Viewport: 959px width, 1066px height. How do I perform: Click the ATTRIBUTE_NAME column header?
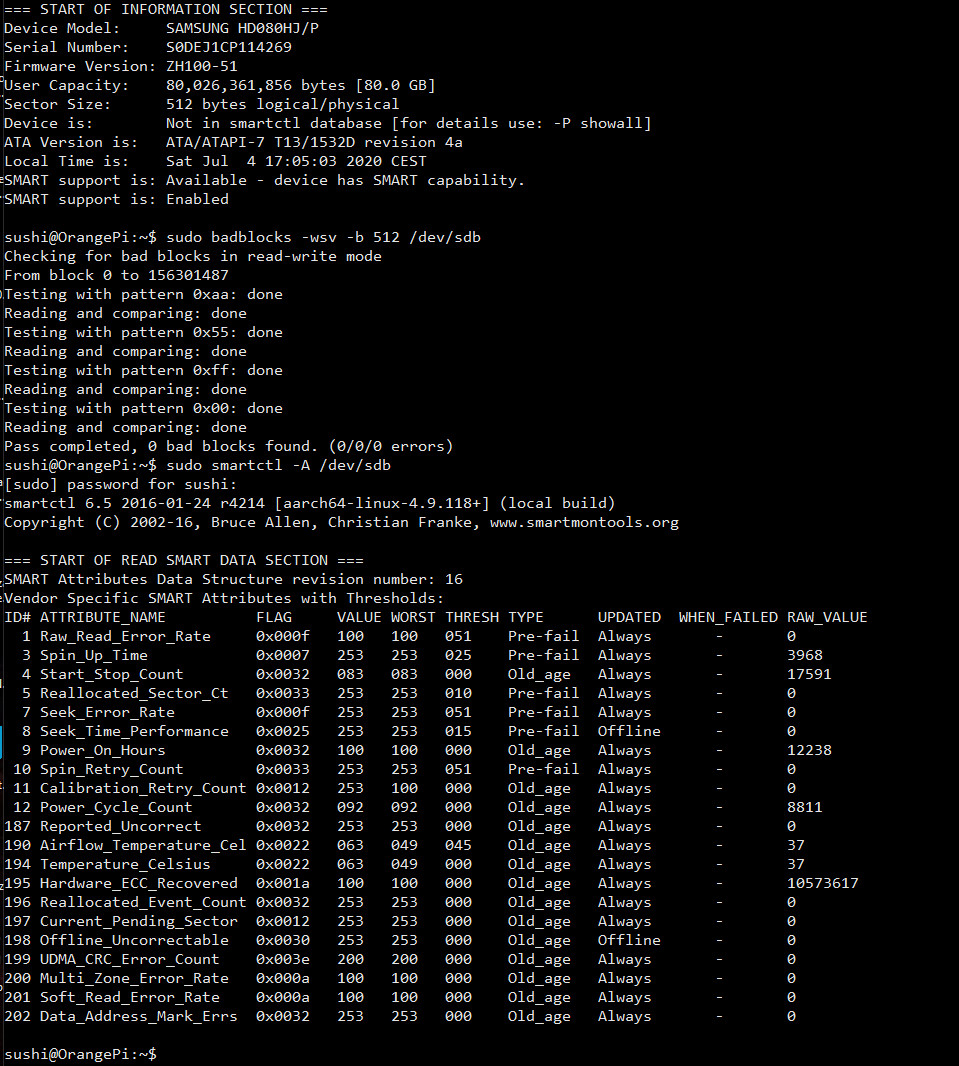(x=102, y=617)
